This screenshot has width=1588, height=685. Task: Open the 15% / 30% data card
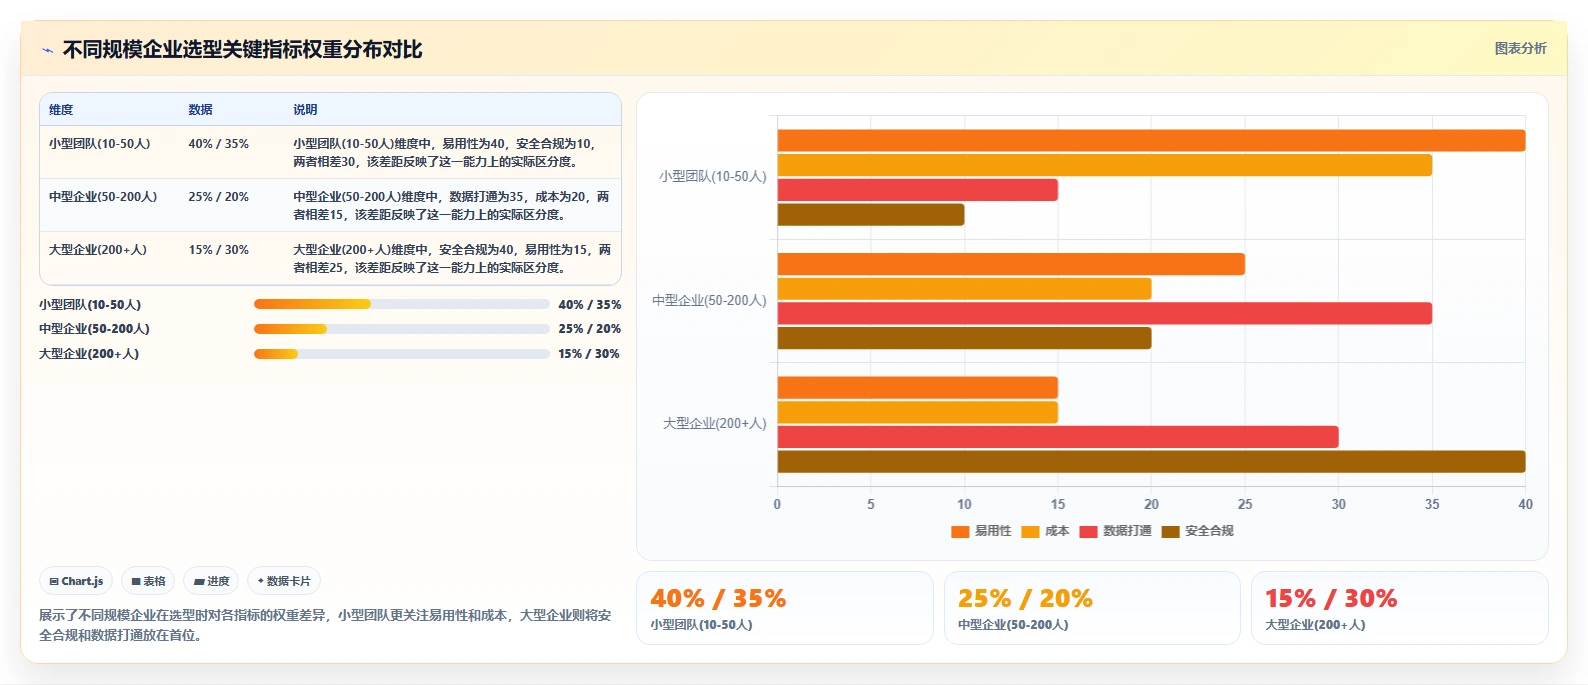(x=1399, y=608)
